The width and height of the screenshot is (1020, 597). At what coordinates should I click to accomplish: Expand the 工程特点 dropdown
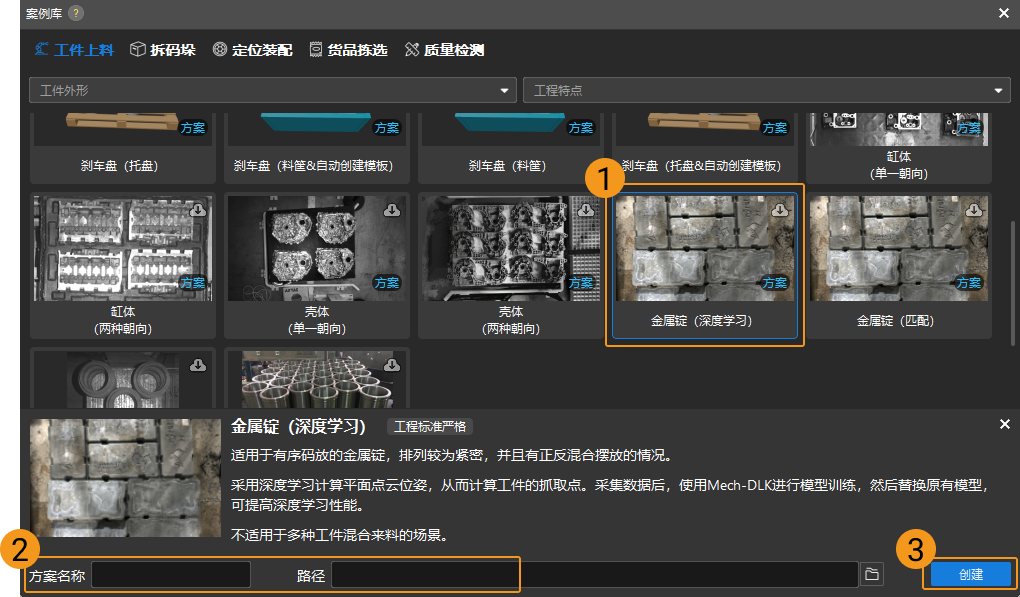coord(766,90)
